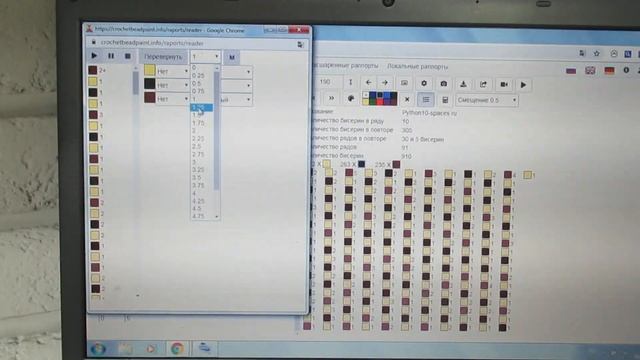The height and width of the screenshot is (360, 640).
Task: Select 3.25 from the speed list
Action: (198, 170)
